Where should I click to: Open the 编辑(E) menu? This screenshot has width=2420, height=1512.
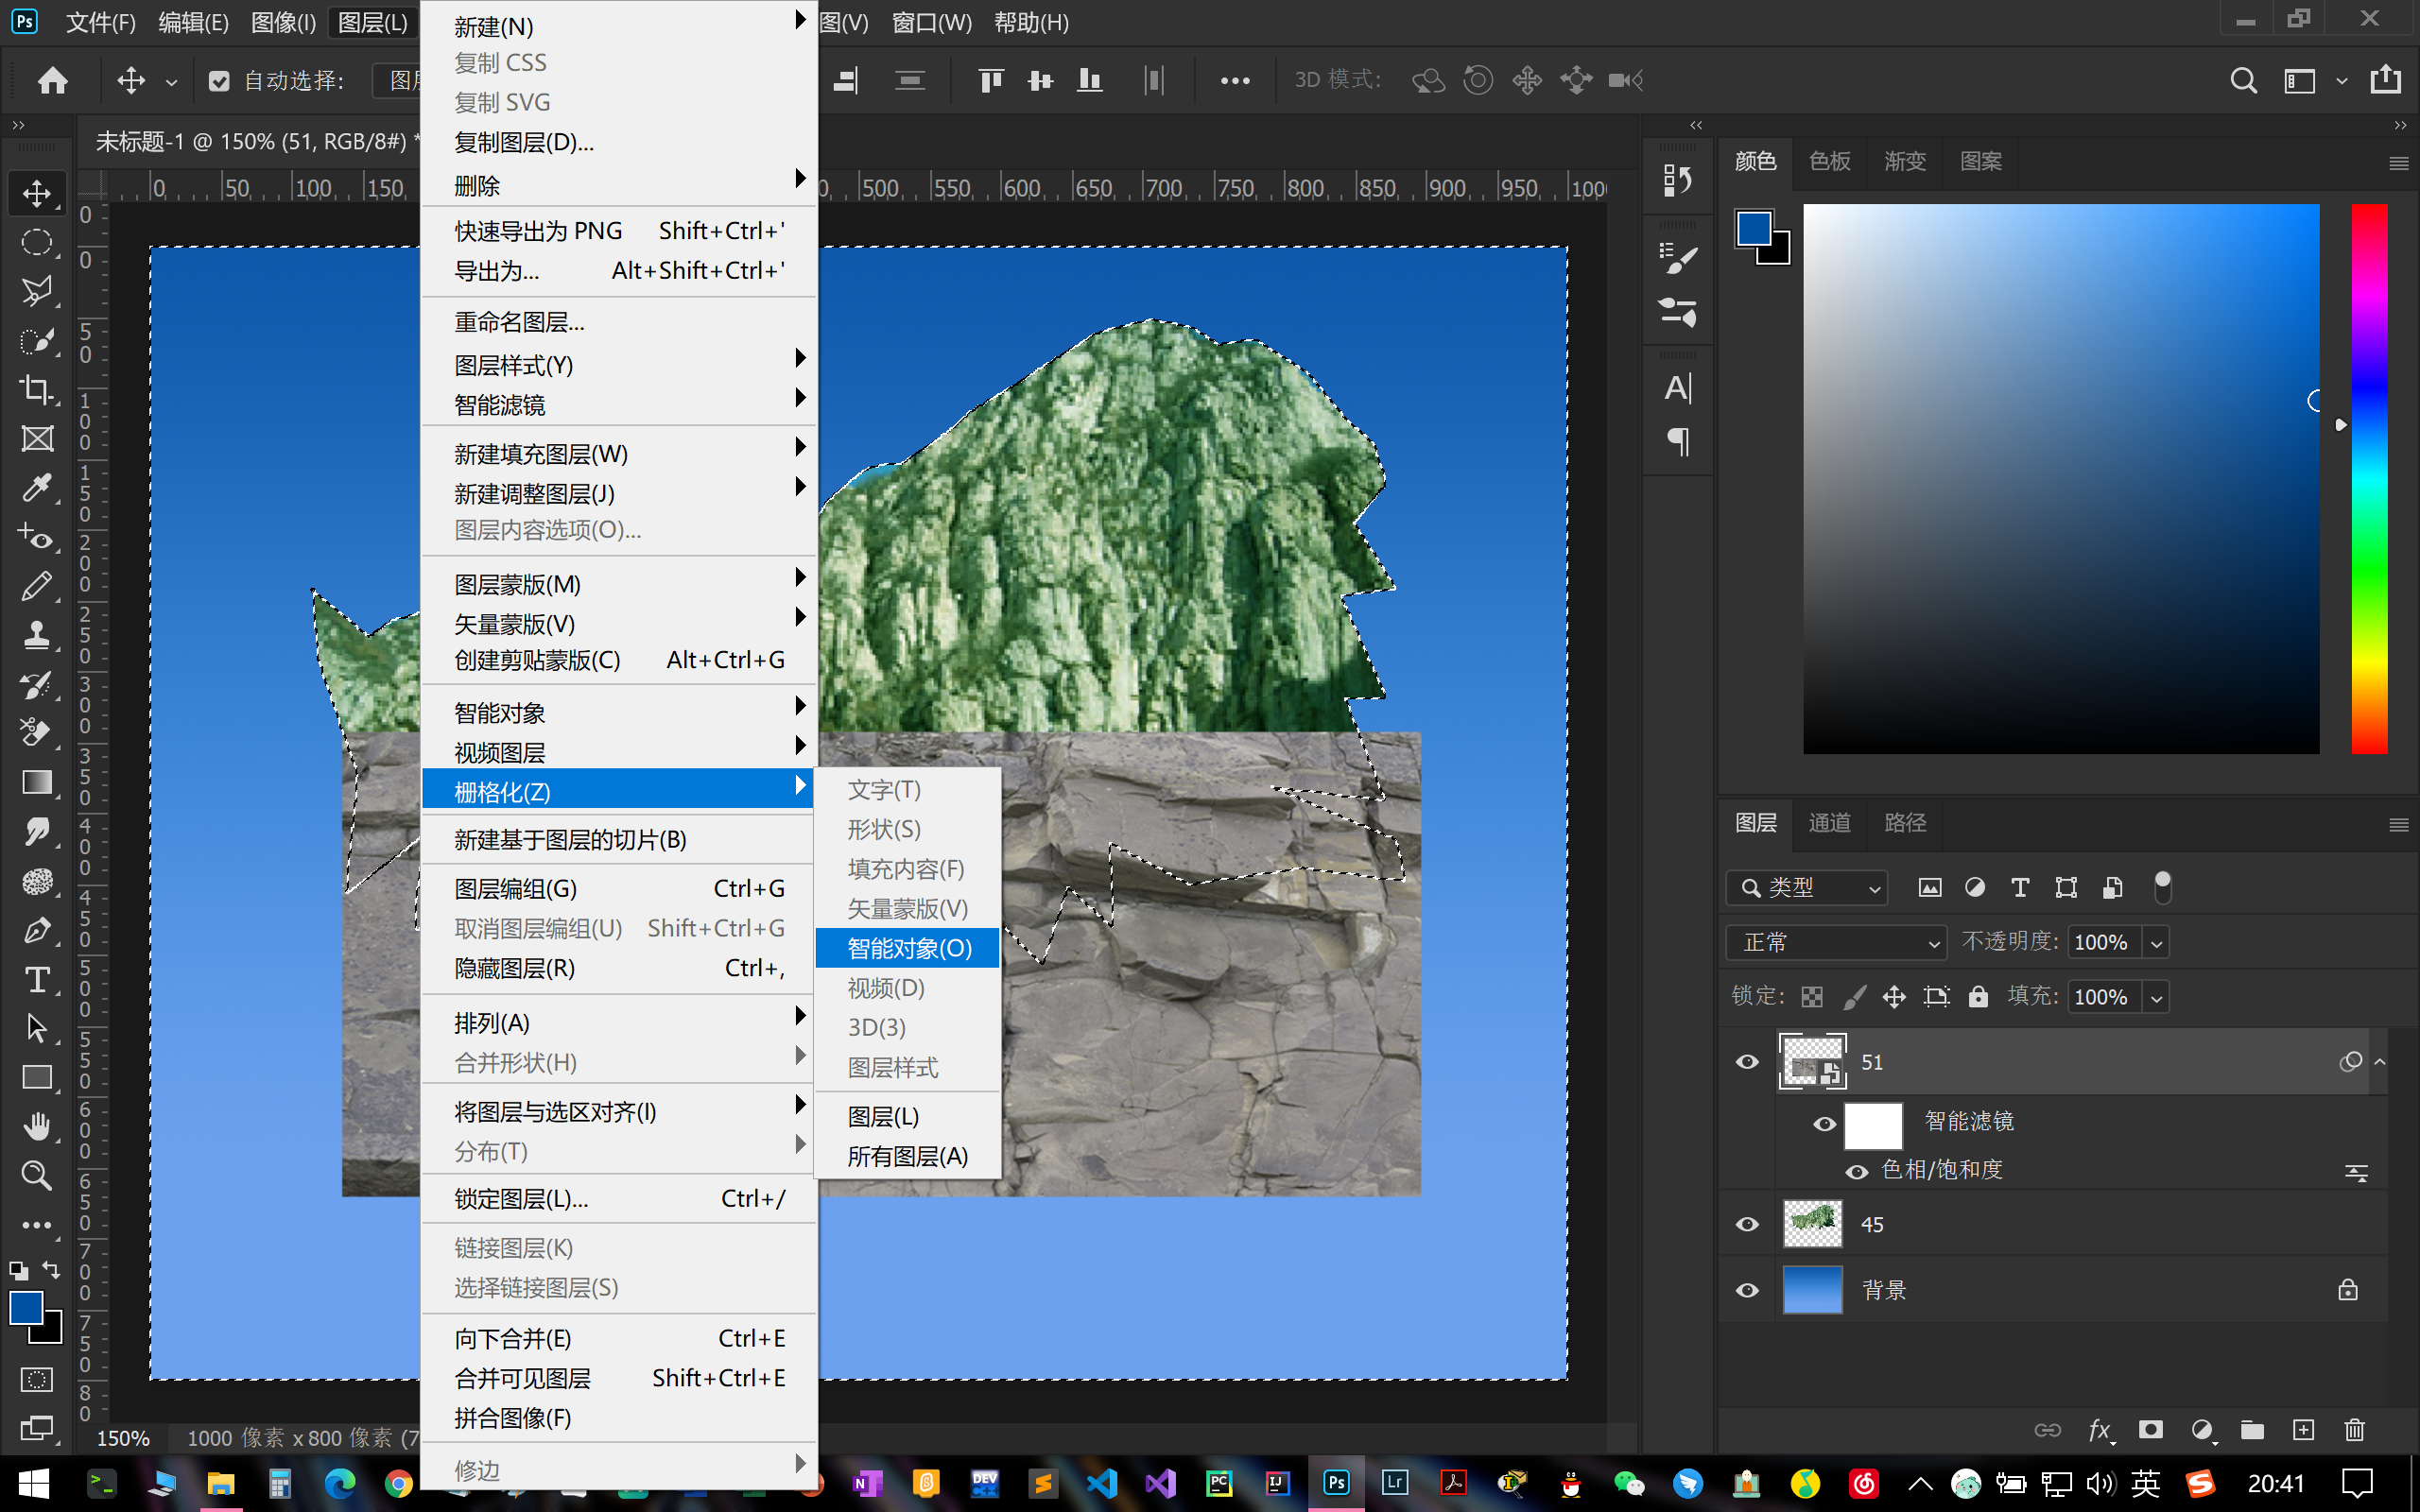pos(193,22)
